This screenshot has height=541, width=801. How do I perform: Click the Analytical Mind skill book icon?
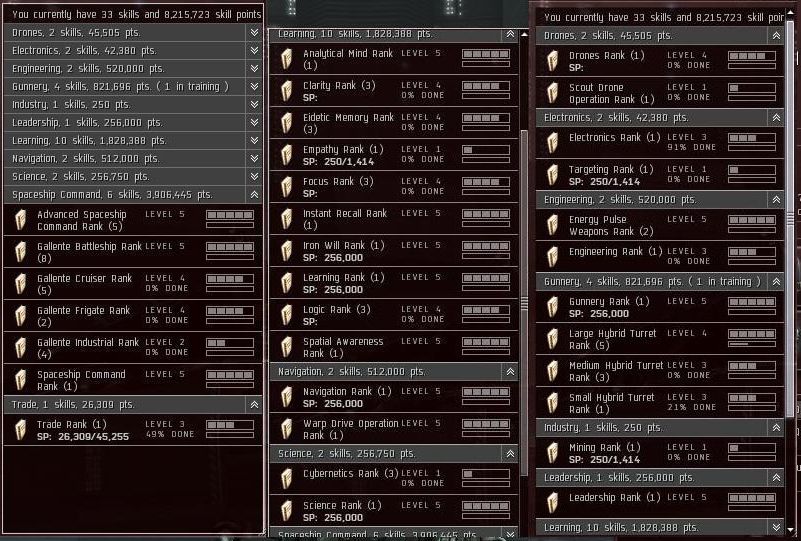tap(287, 59)
